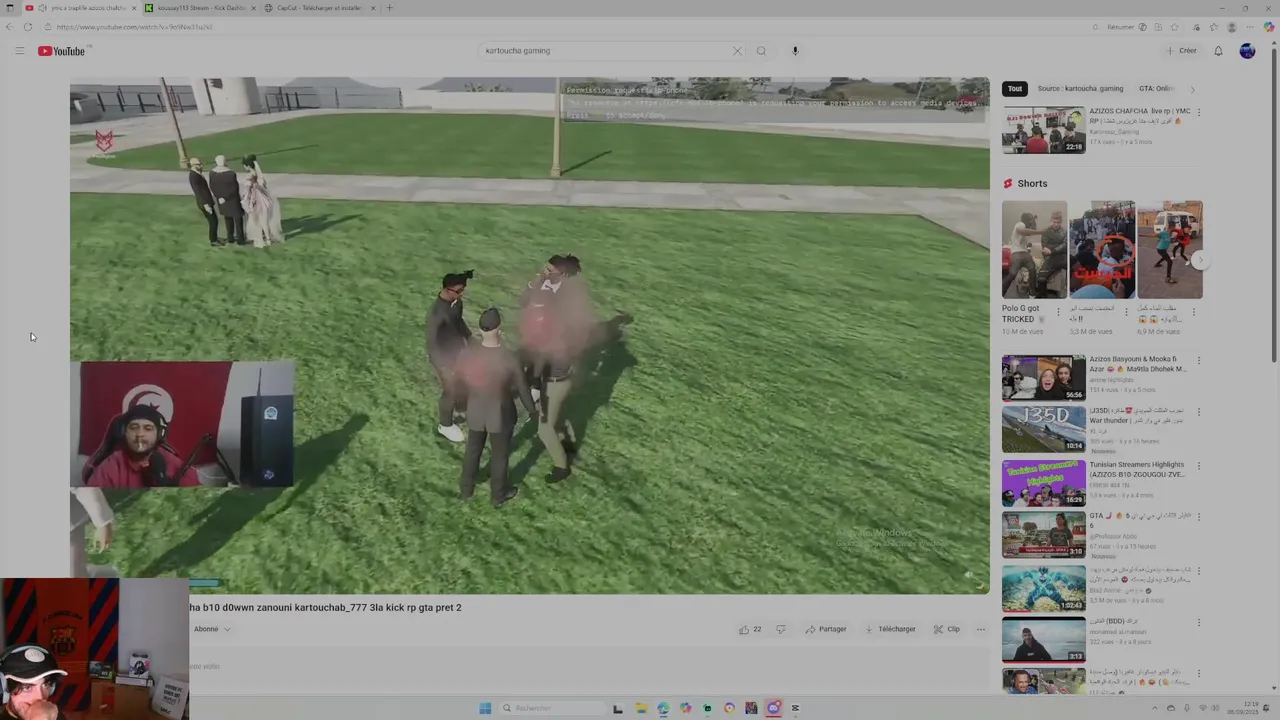
Task: Open the YouTube hamburger guide menu
Action: (x=19, y=51)
